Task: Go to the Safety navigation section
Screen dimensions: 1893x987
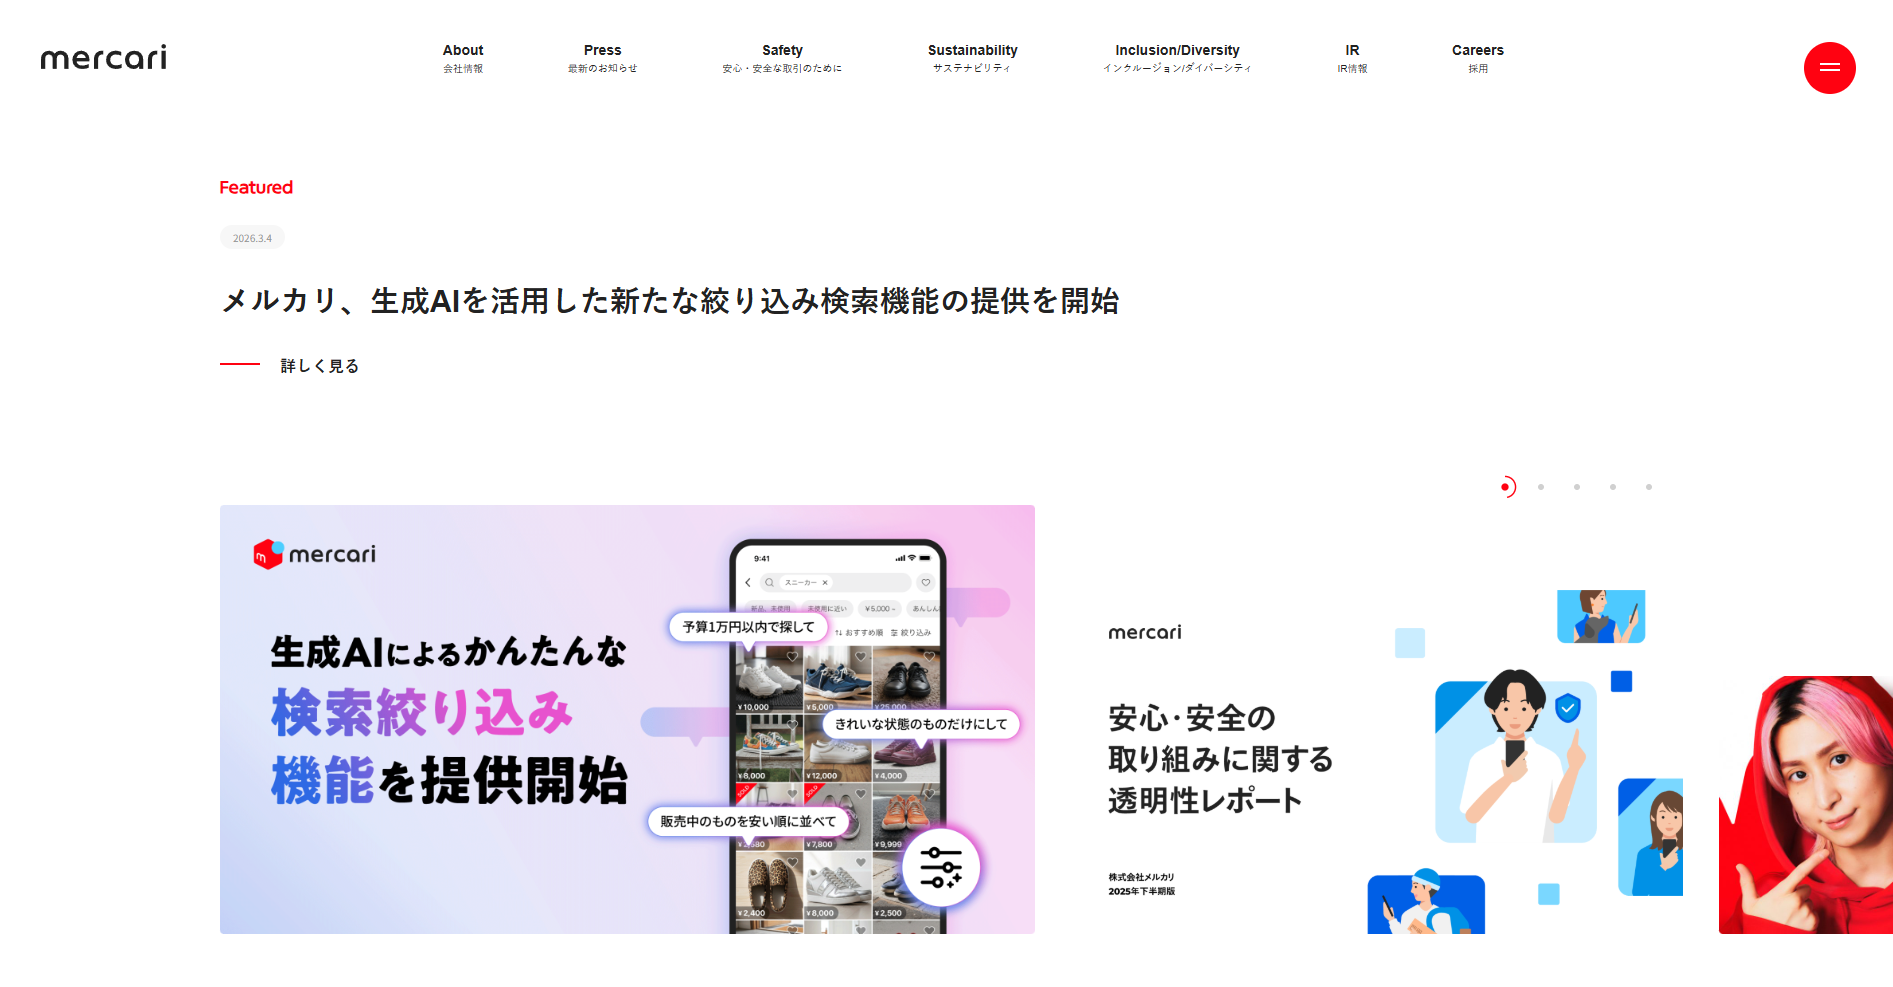Action: pyautogui.click(x=782, y=57)
